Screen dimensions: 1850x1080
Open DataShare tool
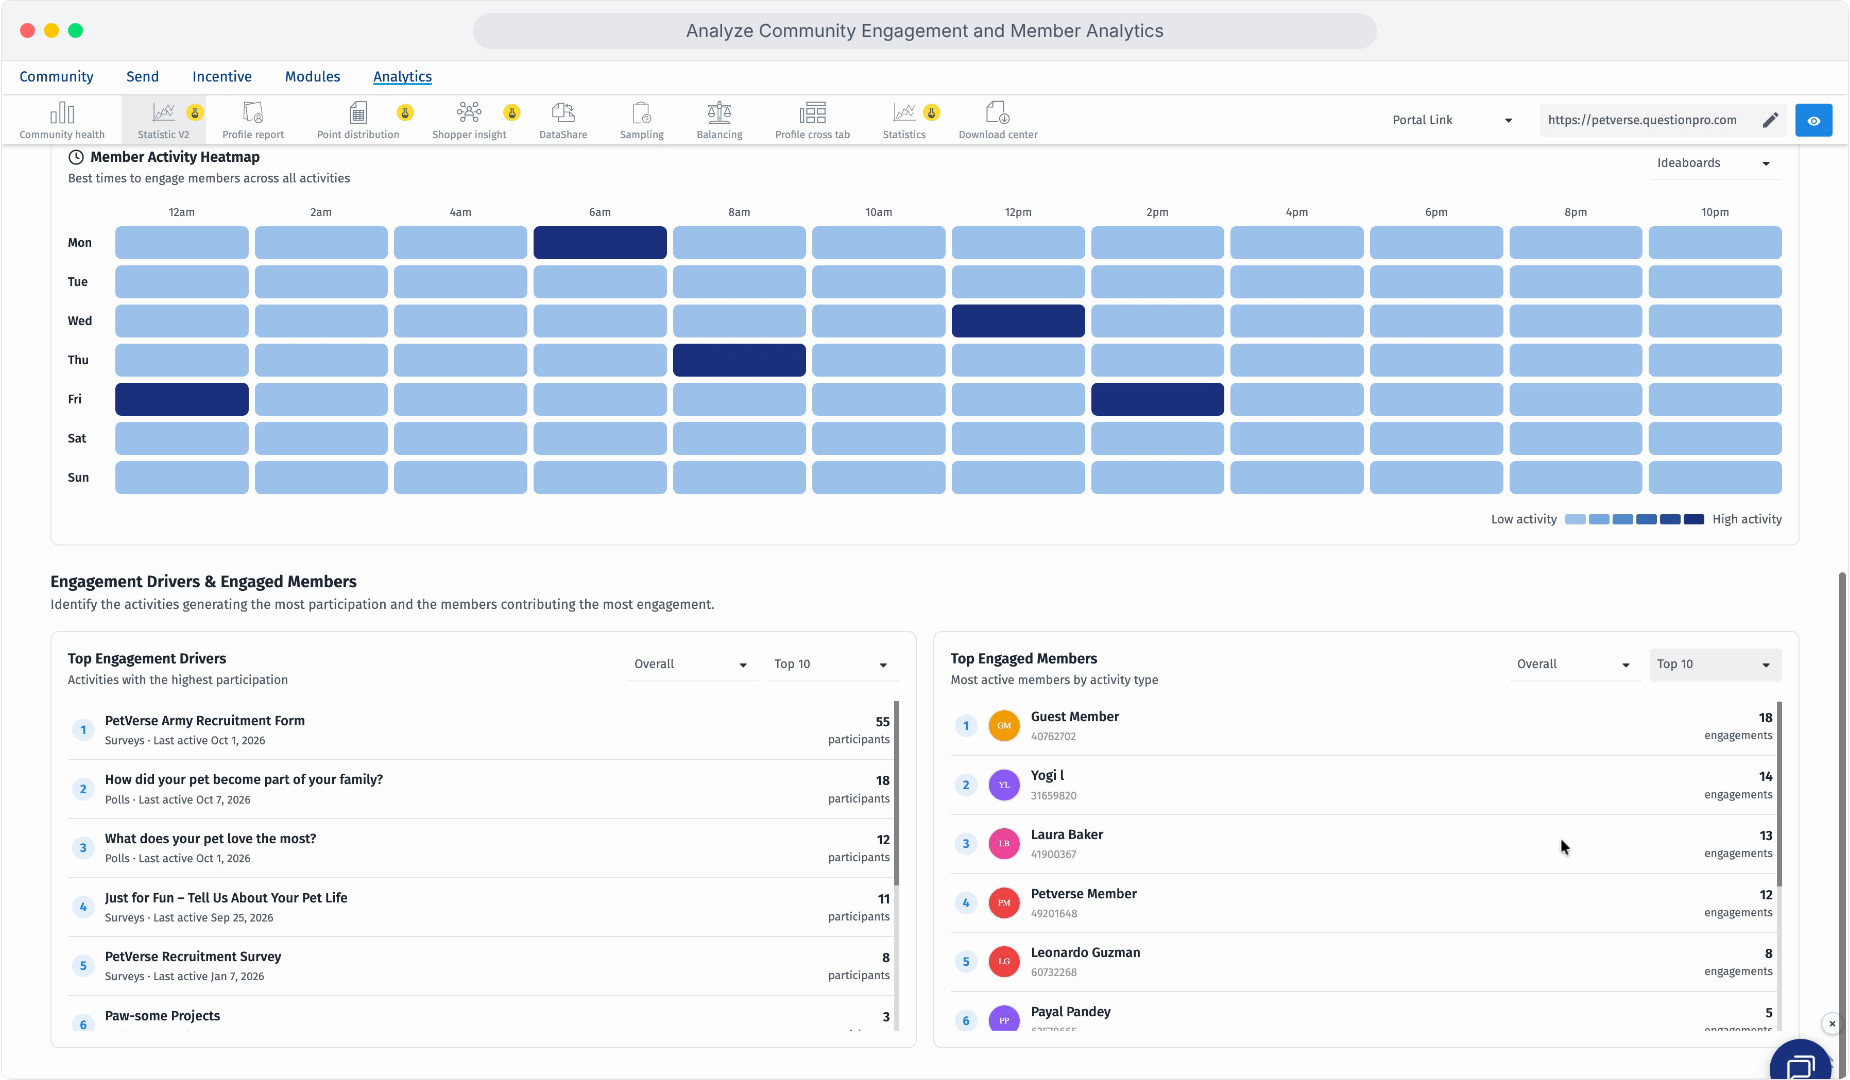pyautogui.click(x=563, y=120)
